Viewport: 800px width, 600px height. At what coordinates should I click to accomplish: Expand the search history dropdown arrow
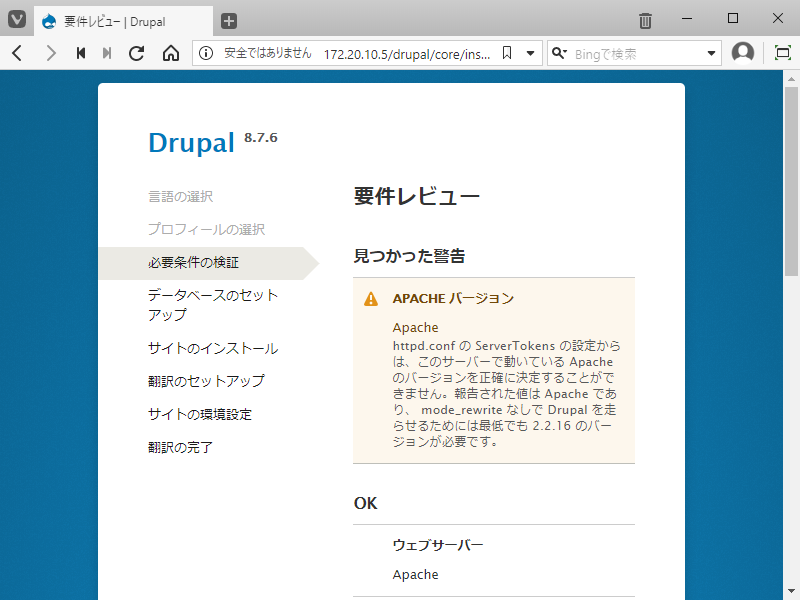click(x=711, y=53)
